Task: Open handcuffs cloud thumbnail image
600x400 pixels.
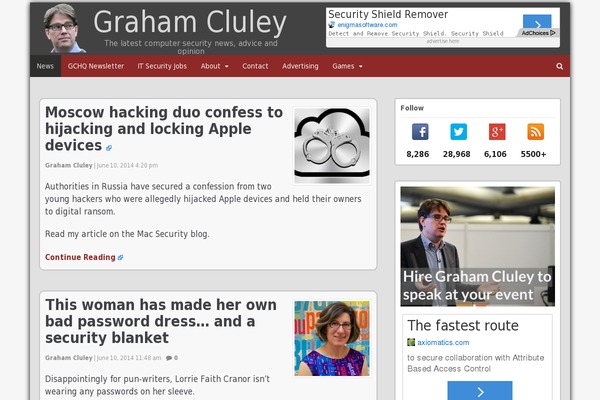Action: [x=332, y=145]
